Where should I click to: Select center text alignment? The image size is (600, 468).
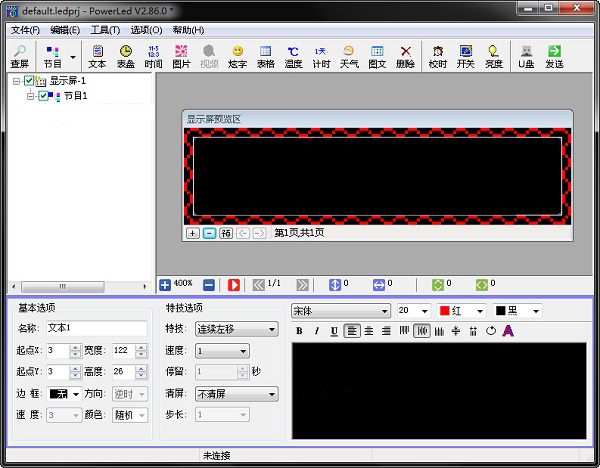pos(369,331)
